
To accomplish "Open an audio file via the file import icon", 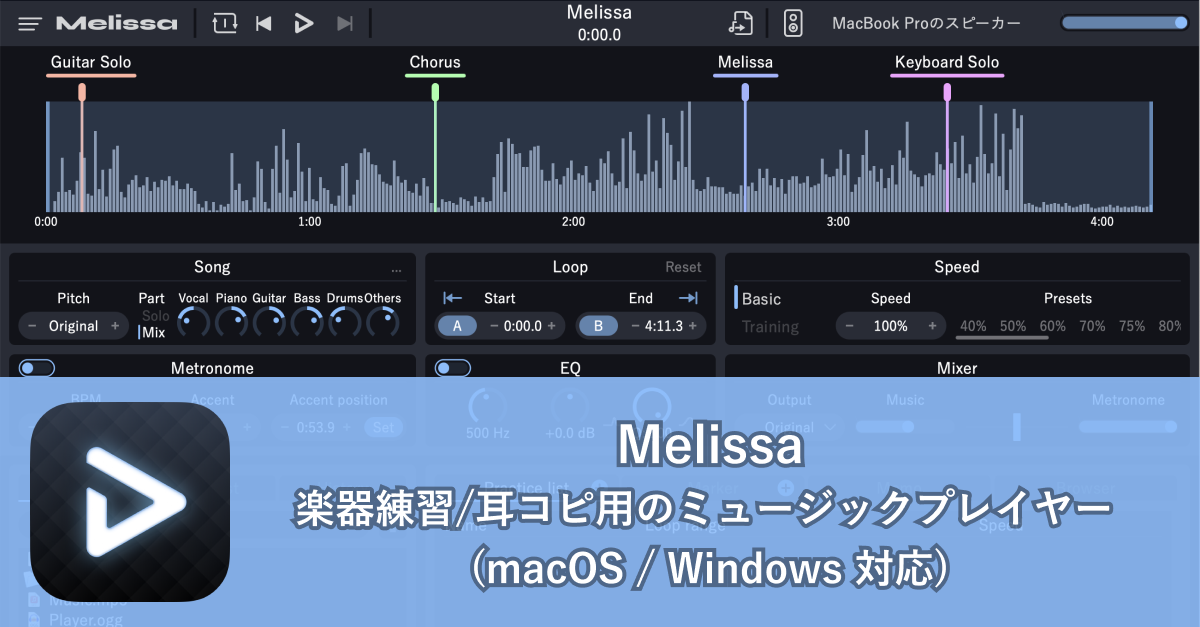I will point(740,22).
